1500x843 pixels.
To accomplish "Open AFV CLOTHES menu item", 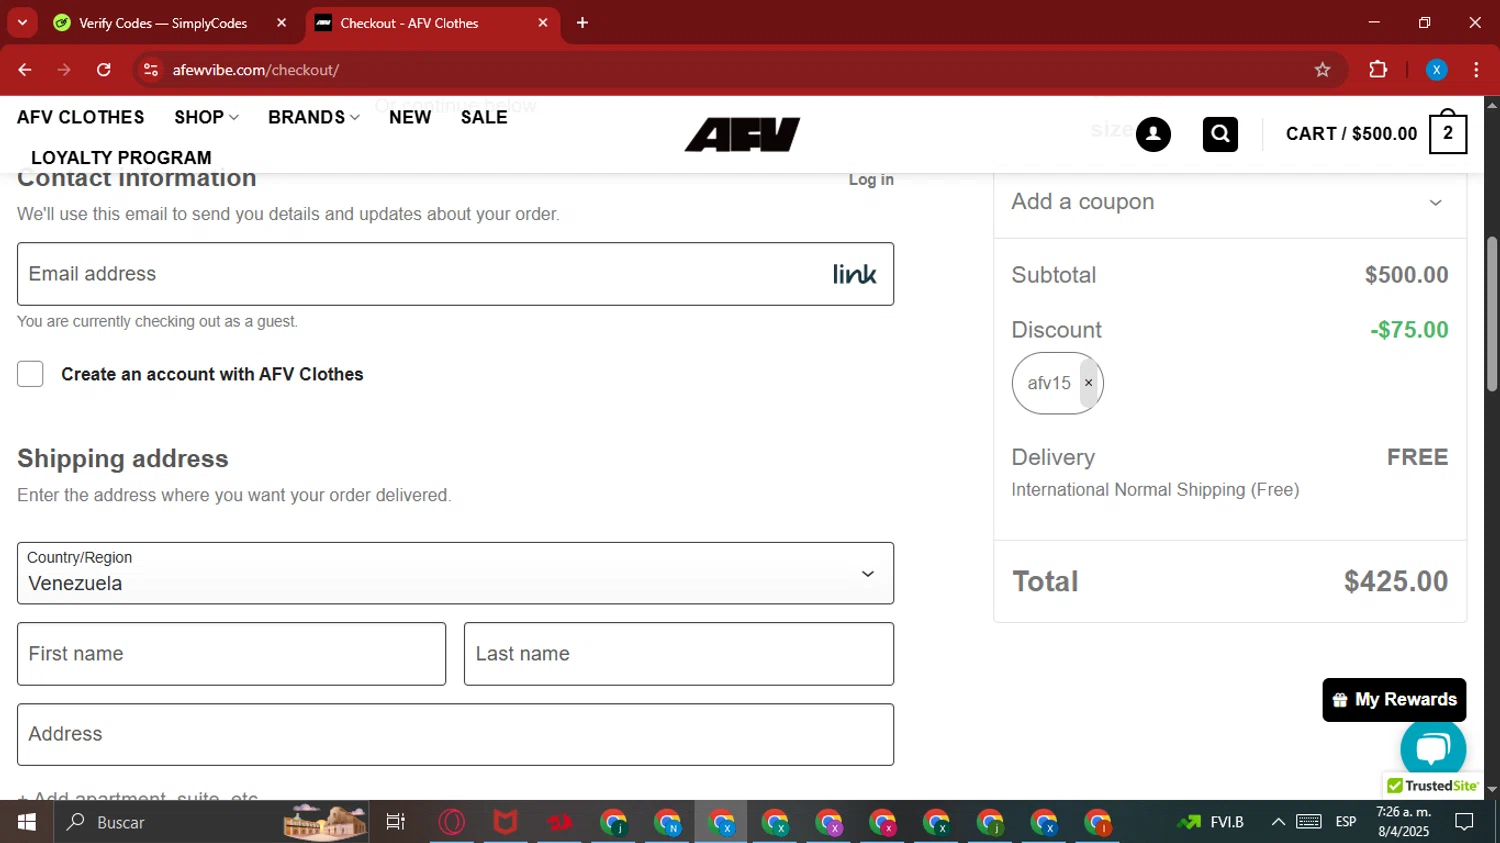I will pos(81,117).
